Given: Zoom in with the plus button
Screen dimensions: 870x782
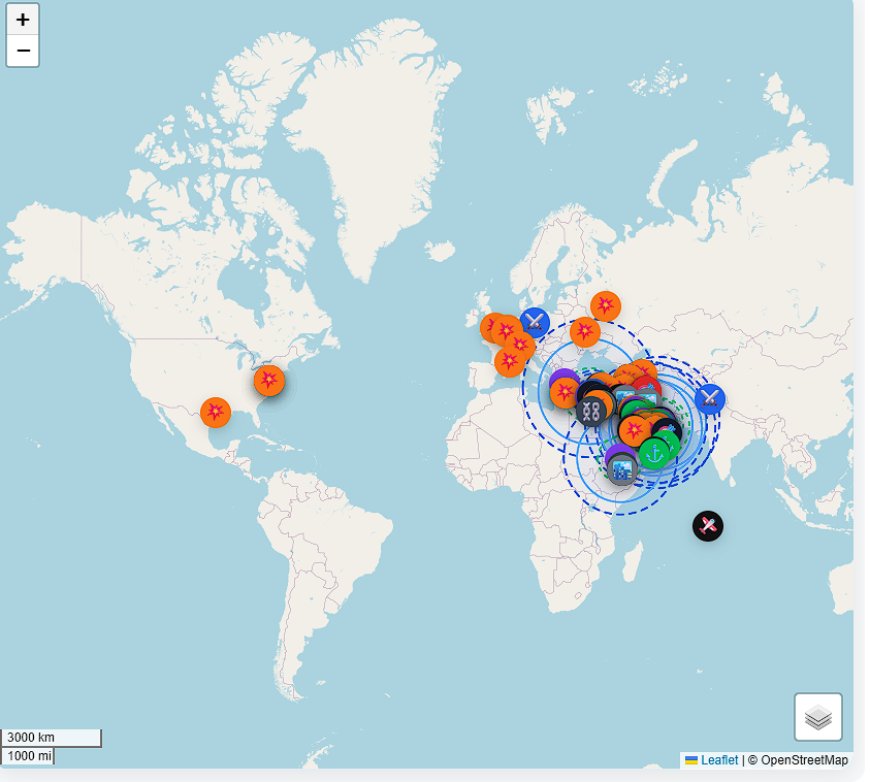Looking at the screenshot, I should click(22, 19).
